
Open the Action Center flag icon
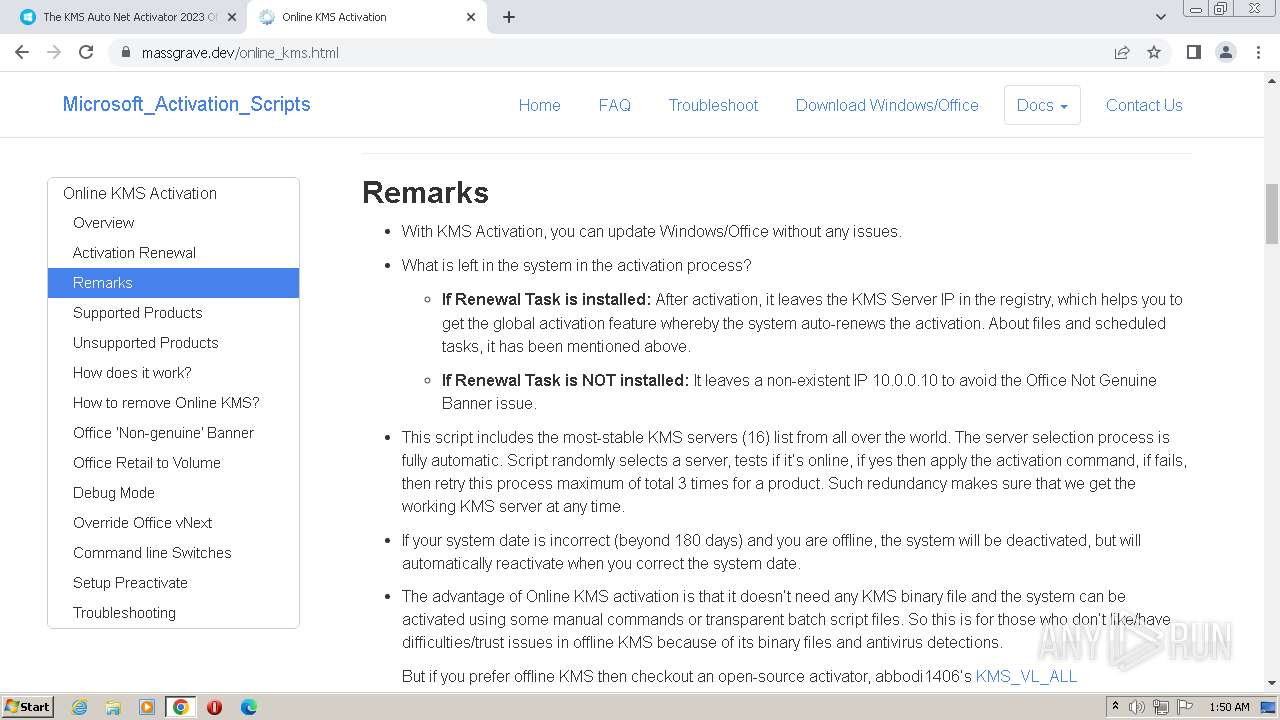pos(1185,707)
